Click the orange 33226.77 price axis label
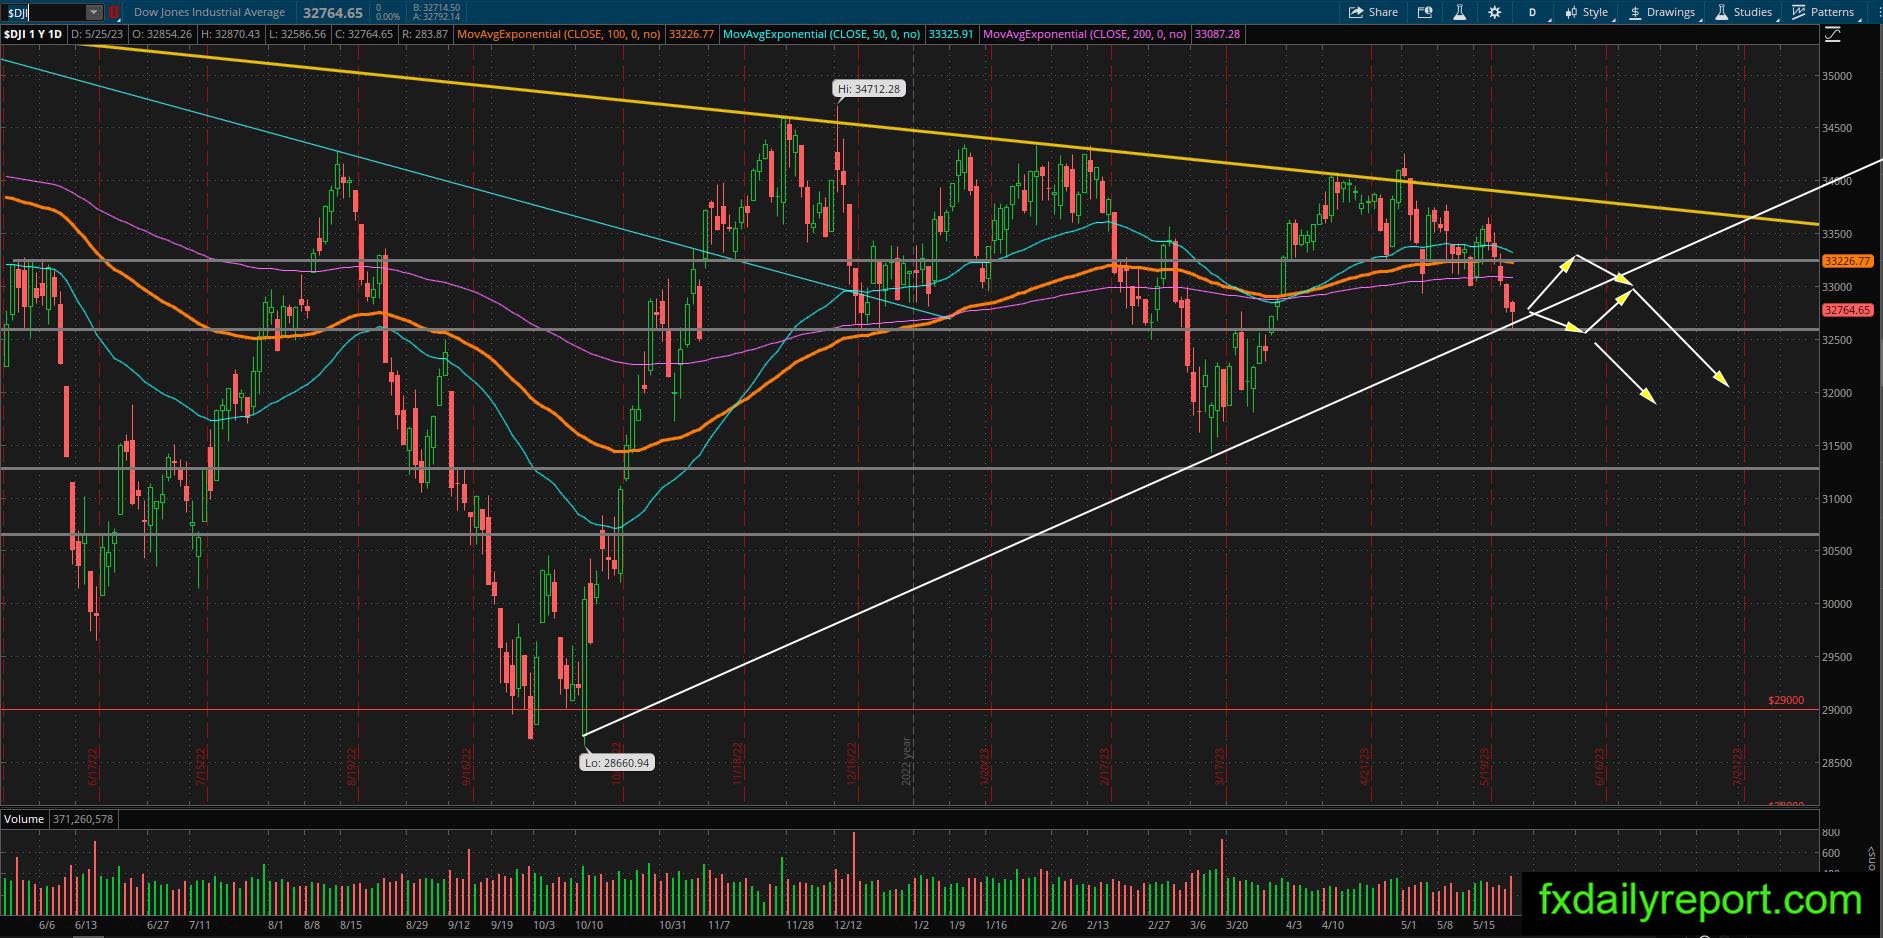1883x938 pixels. point(1847,261)
